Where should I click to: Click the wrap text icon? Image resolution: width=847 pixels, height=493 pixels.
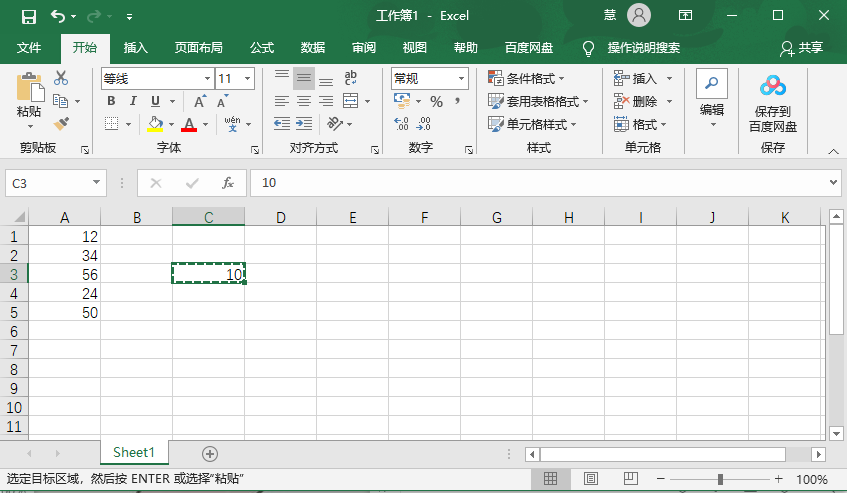(350, 78)
